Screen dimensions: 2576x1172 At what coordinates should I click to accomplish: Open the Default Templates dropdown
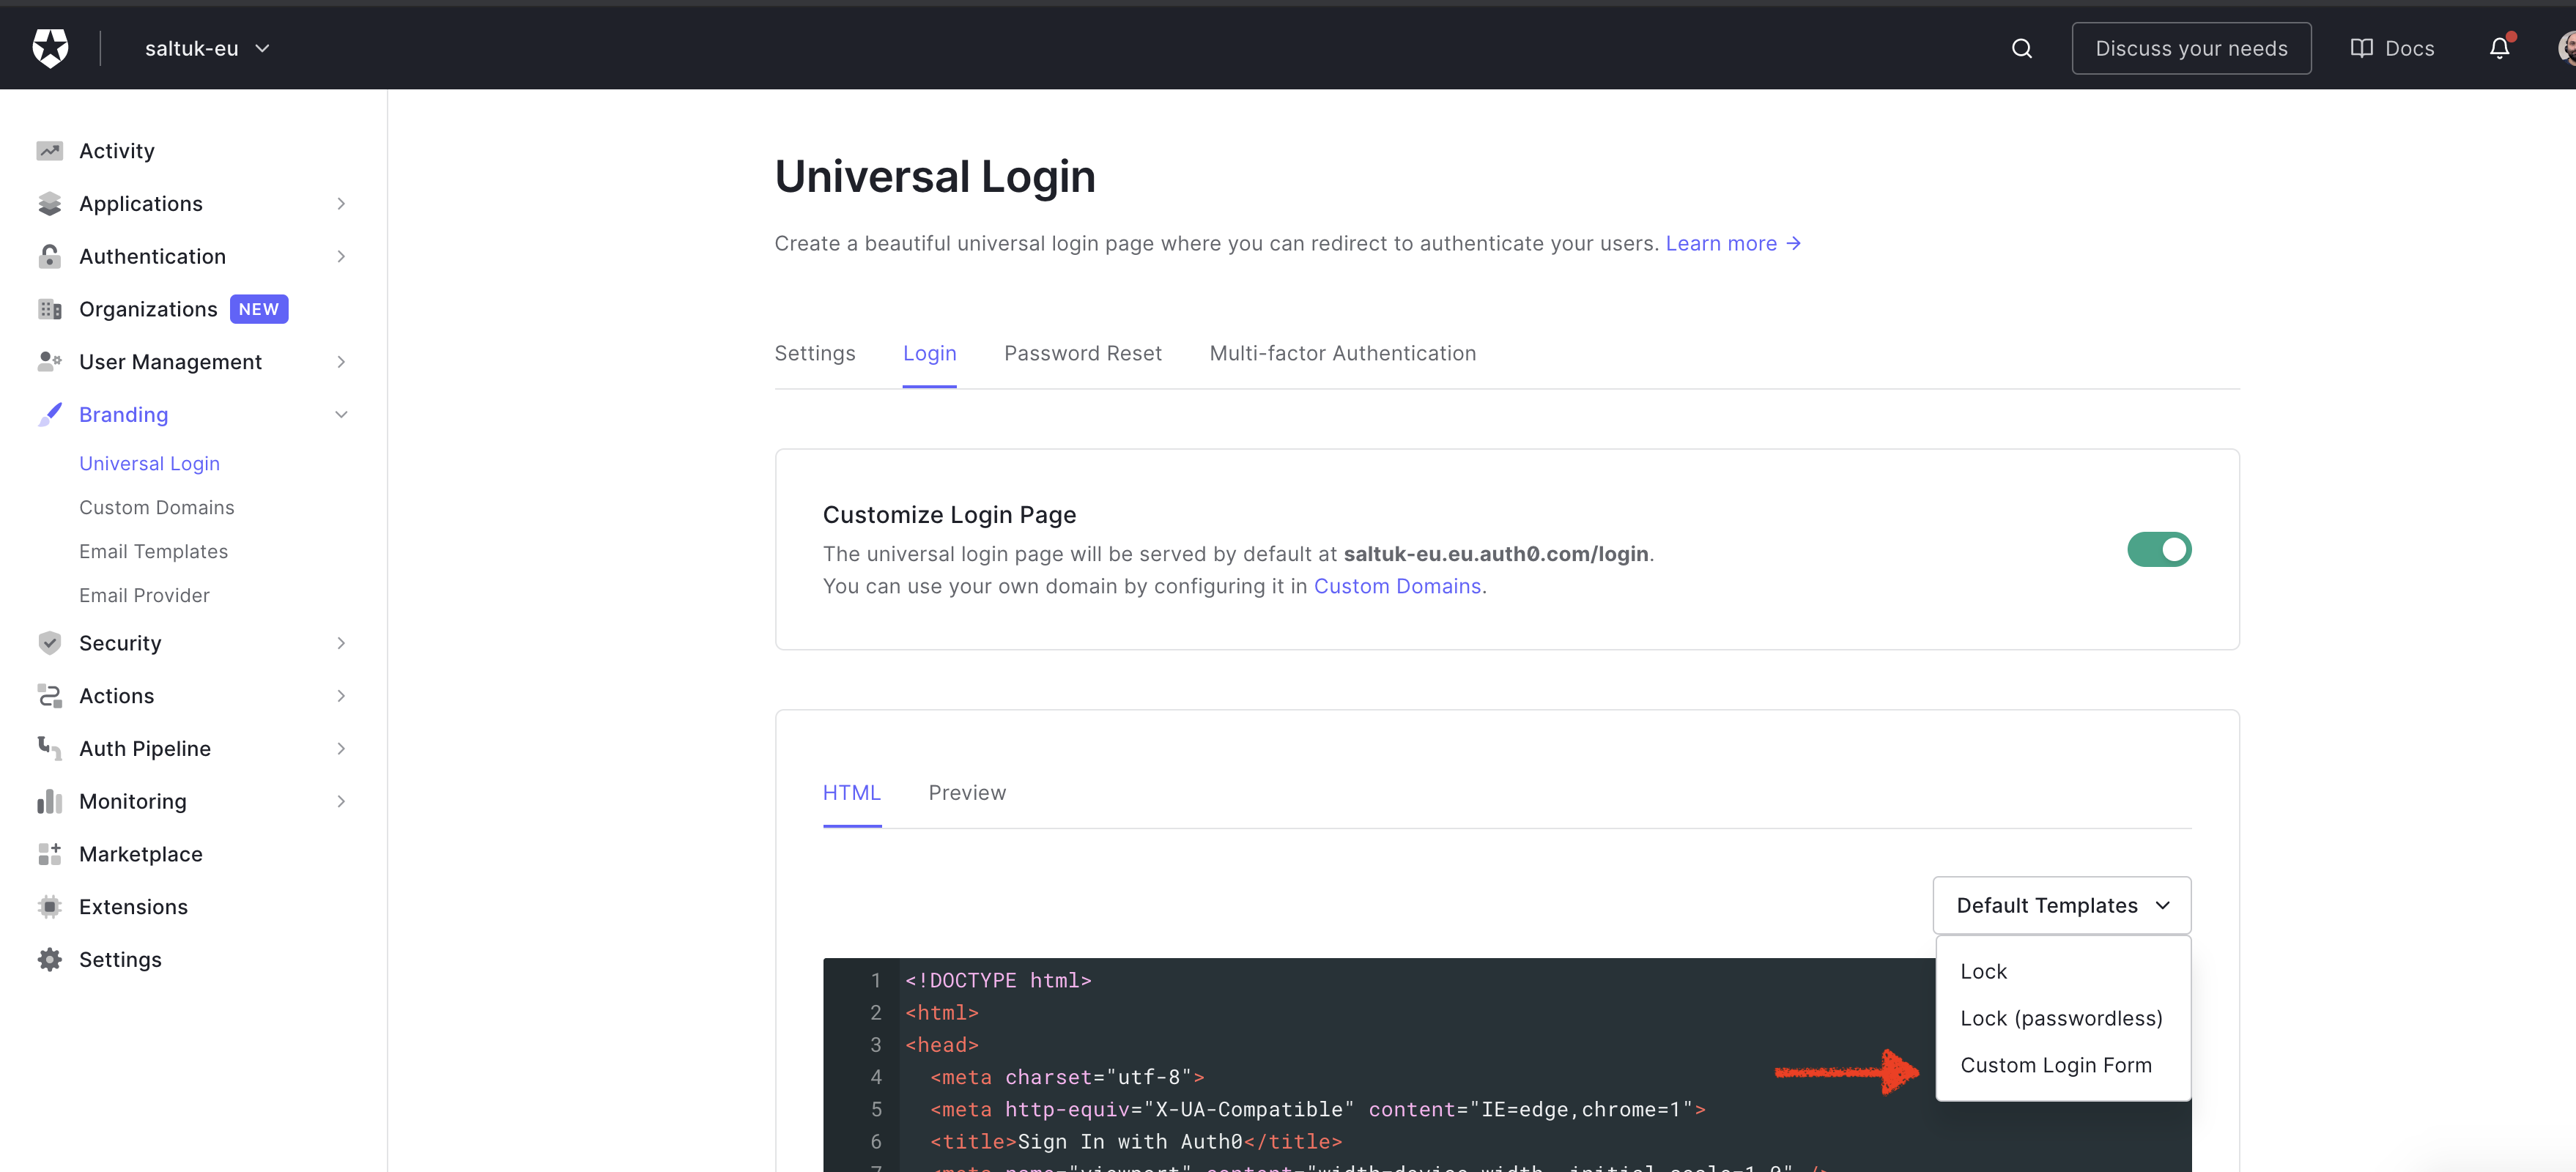coord(2061,905)
